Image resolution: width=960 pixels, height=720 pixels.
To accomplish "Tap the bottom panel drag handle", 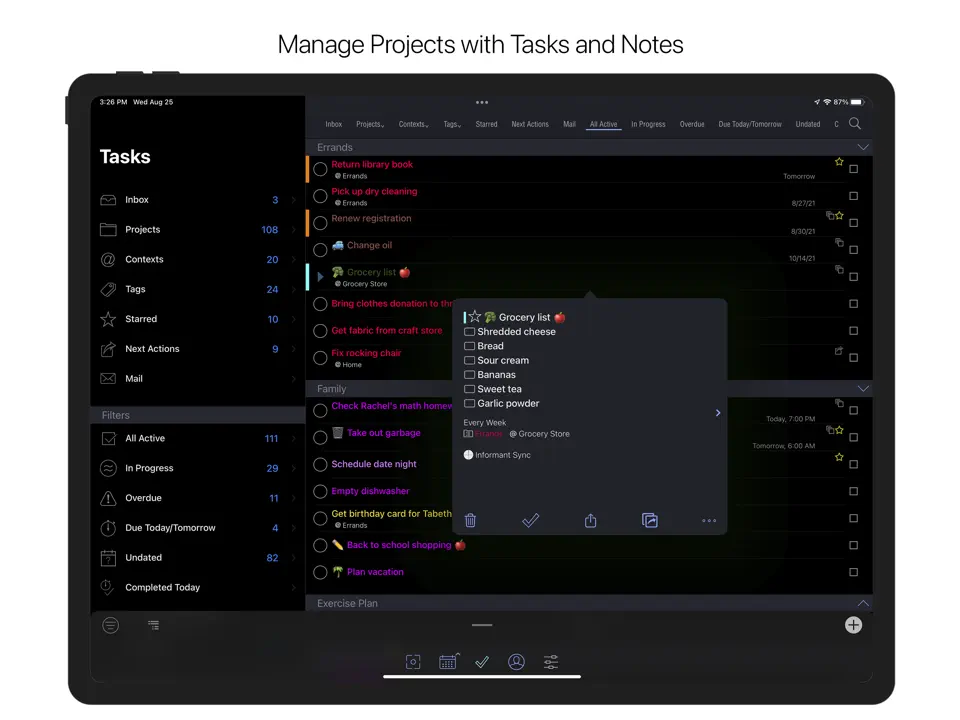I will point(482,625).
